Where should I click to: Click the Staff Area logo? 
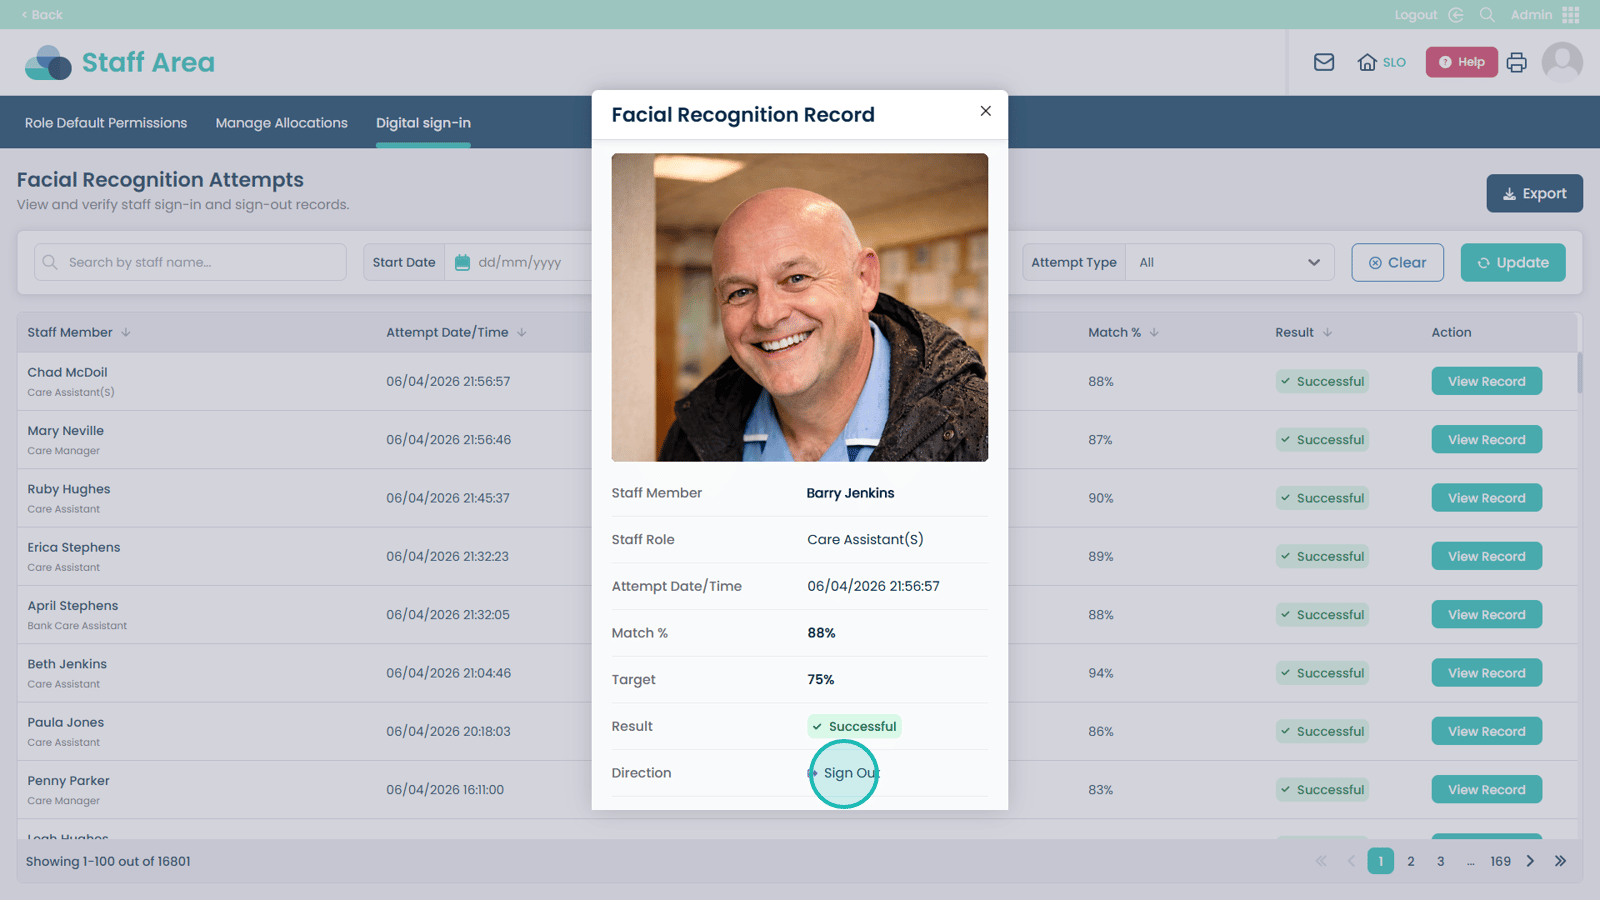click(x=119, y=62)
